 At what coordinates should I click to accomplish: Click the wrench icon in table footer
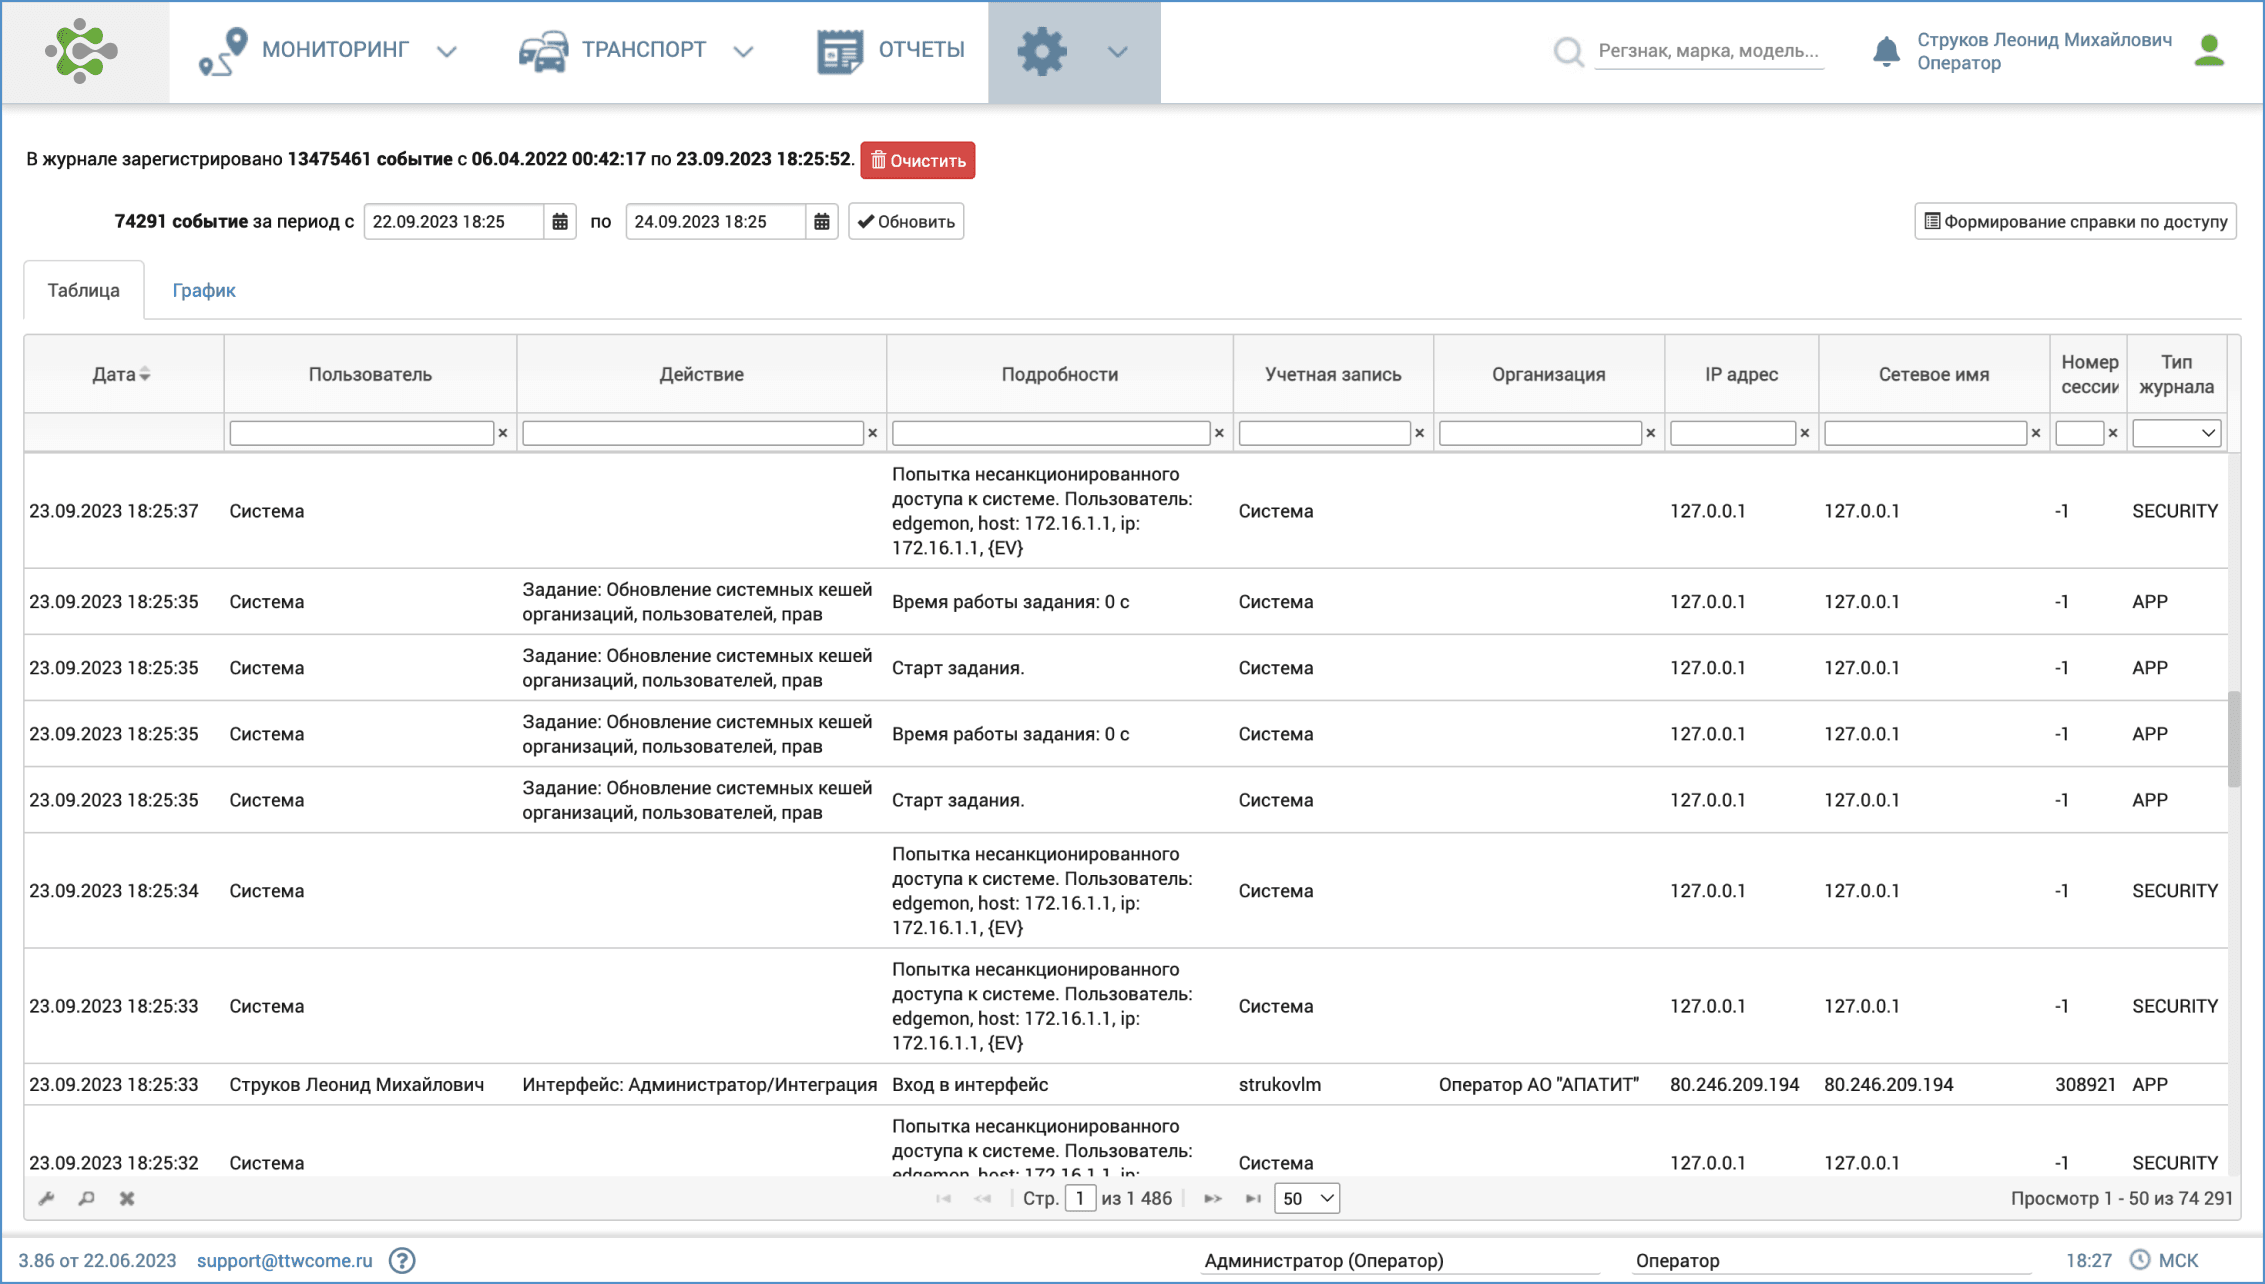tap(46, 1198)
